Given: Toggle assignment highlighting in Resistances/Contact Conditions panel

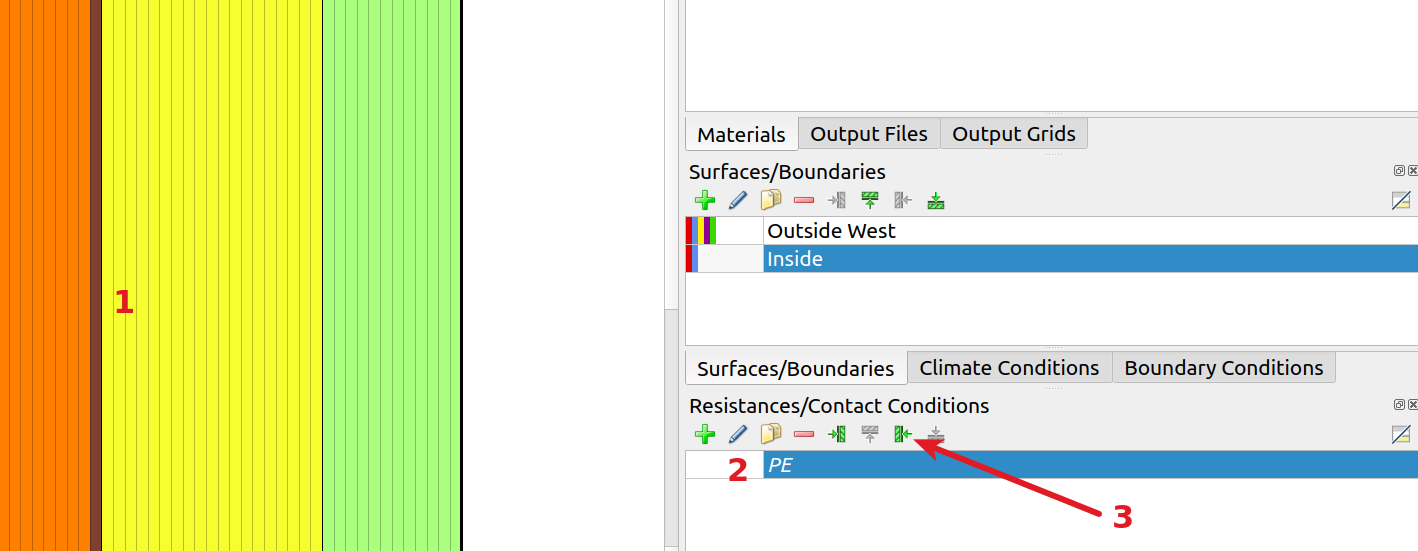Looking at the screenshot, I should pos(1401,434).
